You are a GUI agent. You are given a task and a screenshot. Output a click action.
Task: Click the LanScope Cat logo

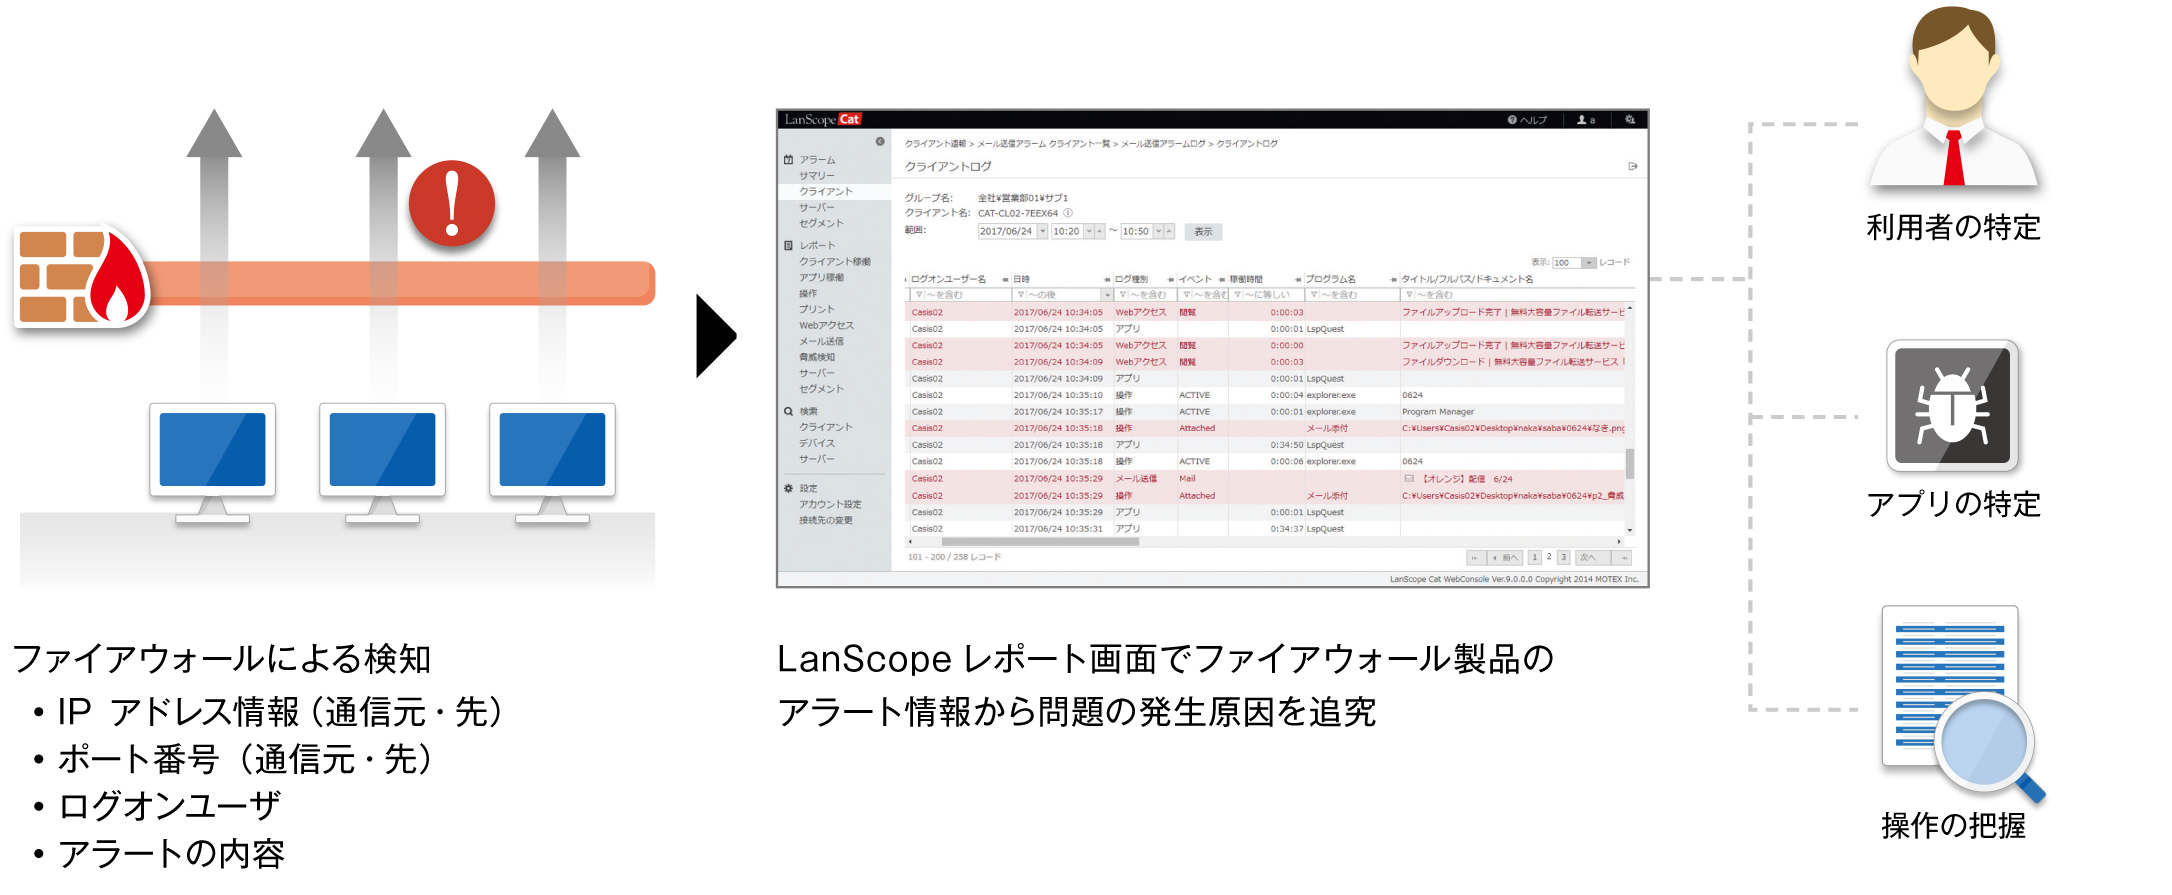[822, 119]
